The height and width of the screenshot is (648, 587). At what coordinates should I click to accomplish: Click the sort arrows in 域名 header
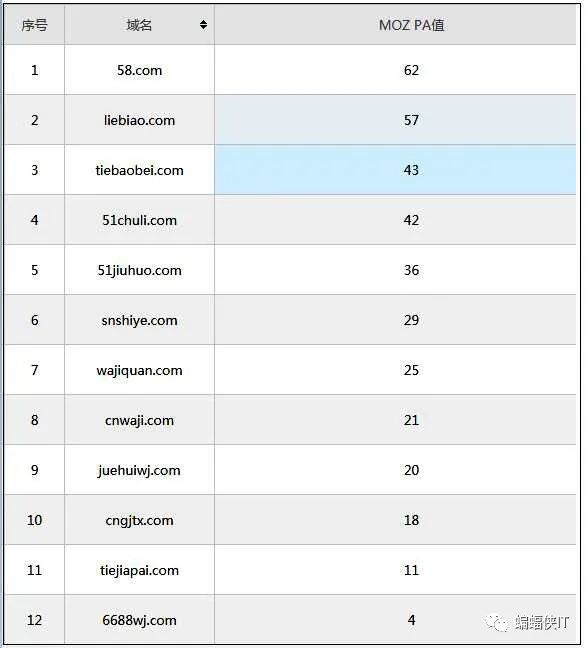click(x=203, y=25)
